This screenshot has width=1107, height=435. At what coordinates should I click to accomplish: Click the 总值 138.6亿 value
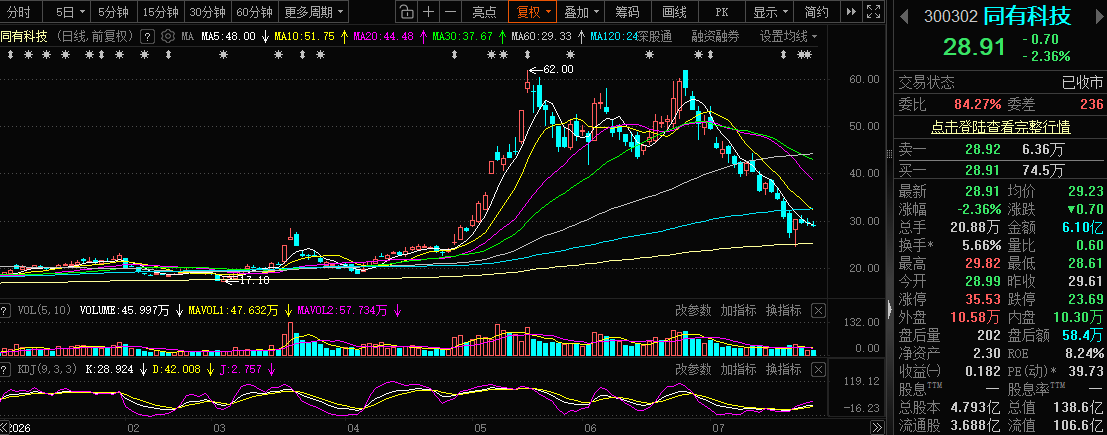[1079, 407]
